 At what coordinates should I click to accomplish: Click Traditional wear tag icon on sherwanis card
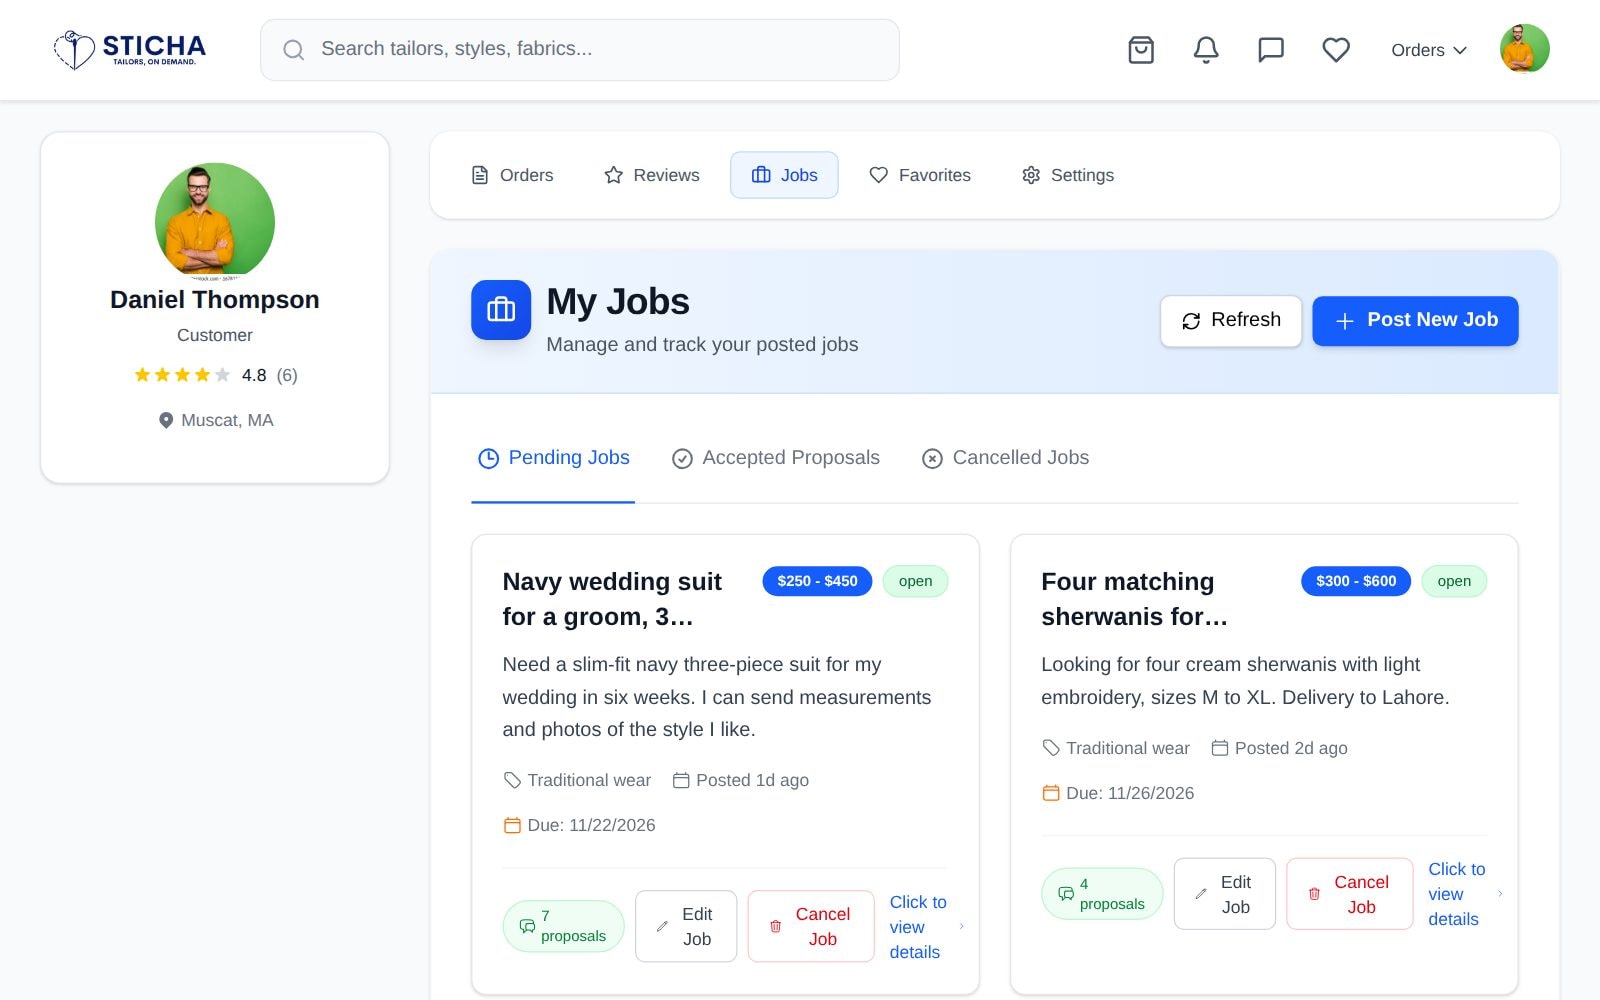click(x=1051, y=748)
